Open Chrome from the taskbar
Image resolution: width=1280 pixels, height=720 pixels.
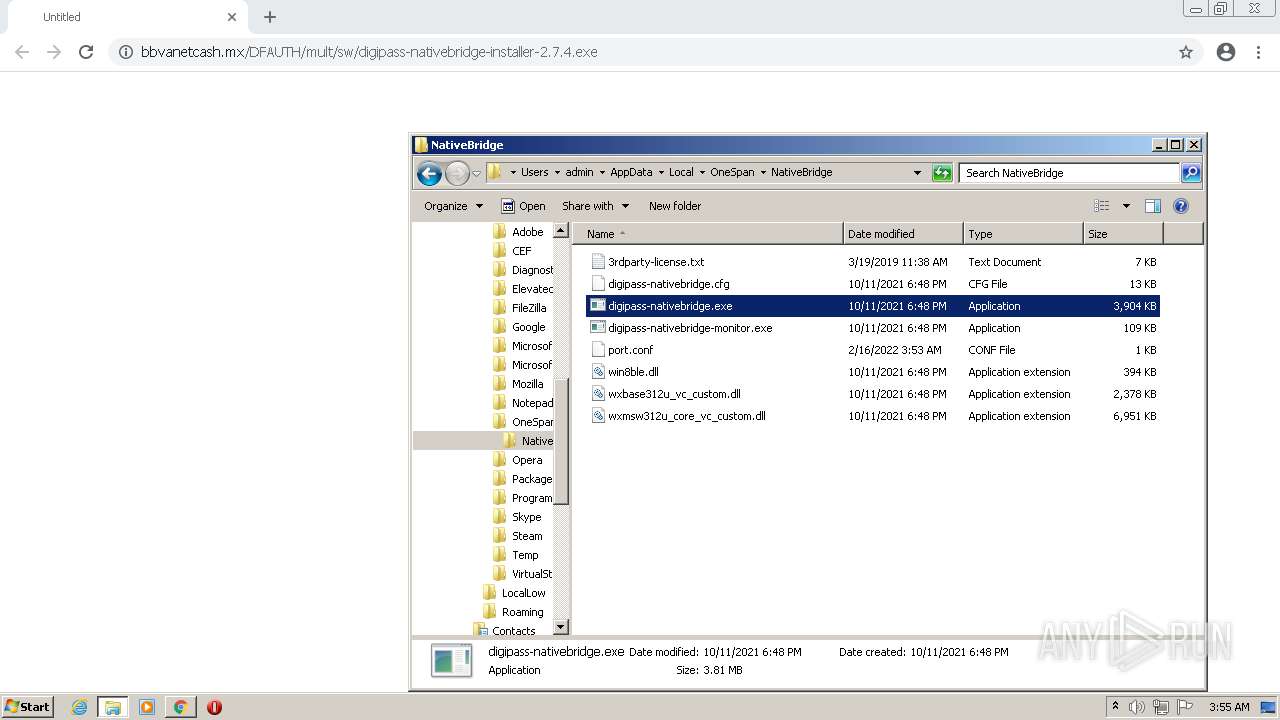coord(181,707)
